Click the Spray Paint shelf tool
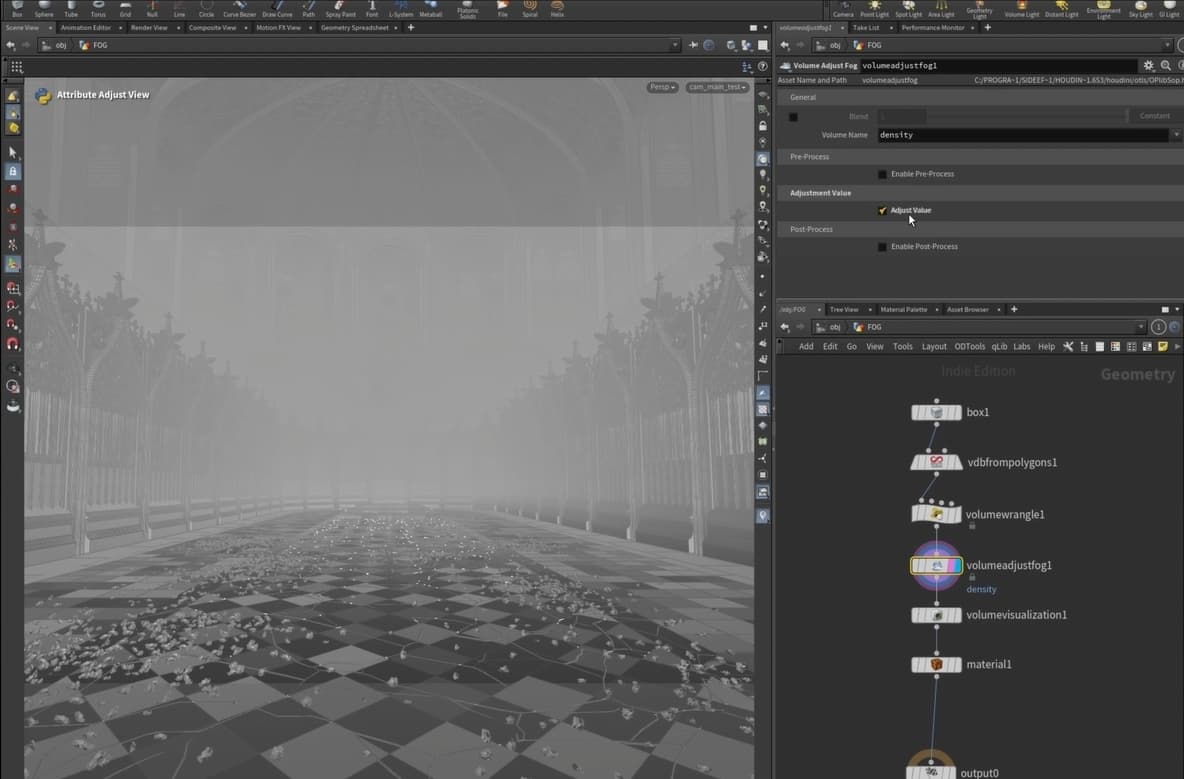Screen dimensions: 1184x779 (x=340, y=8)
